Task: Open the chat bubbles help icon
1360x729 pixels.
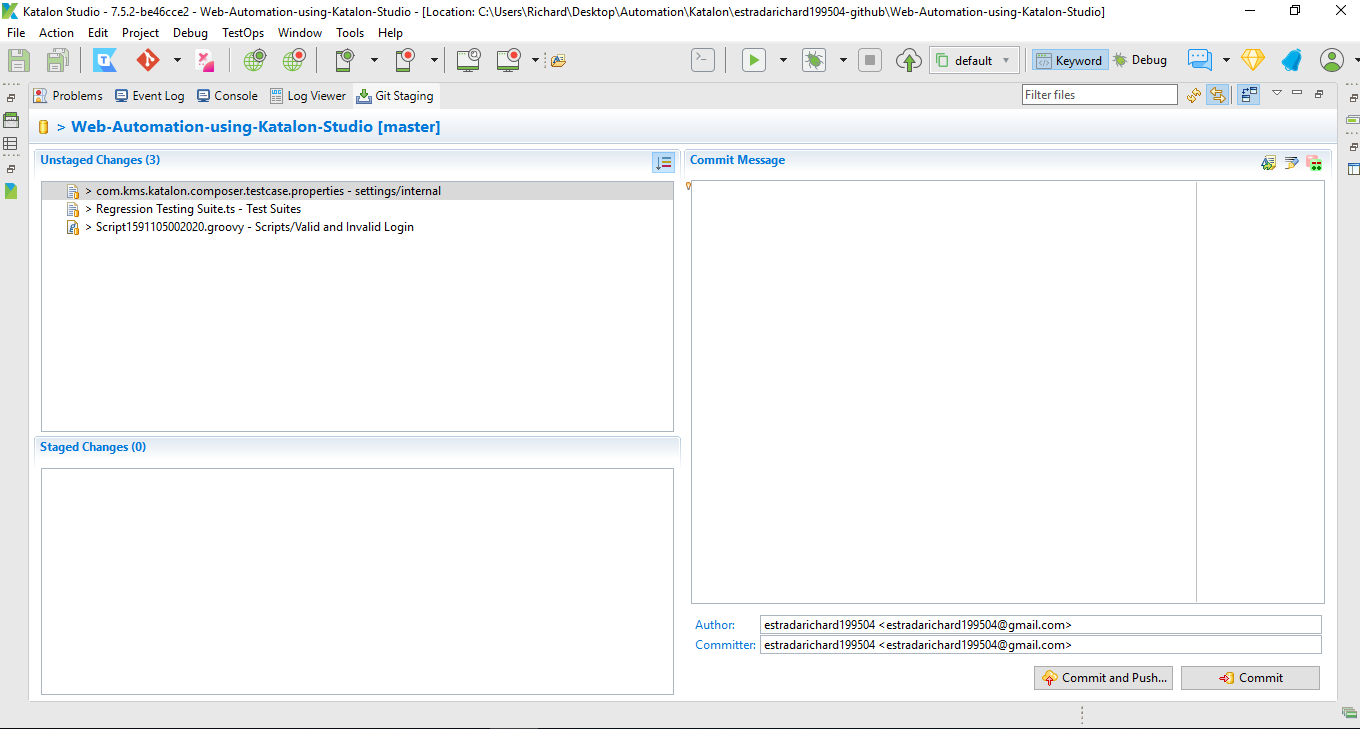Action: pos(1200,60)
